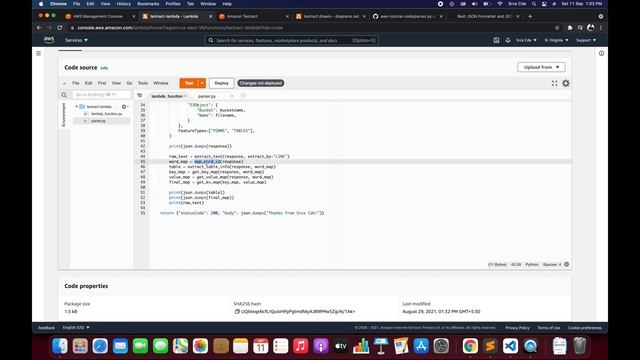640x360 pixels.
Task: Click the Python language selector in status bar
Action: 532,264
